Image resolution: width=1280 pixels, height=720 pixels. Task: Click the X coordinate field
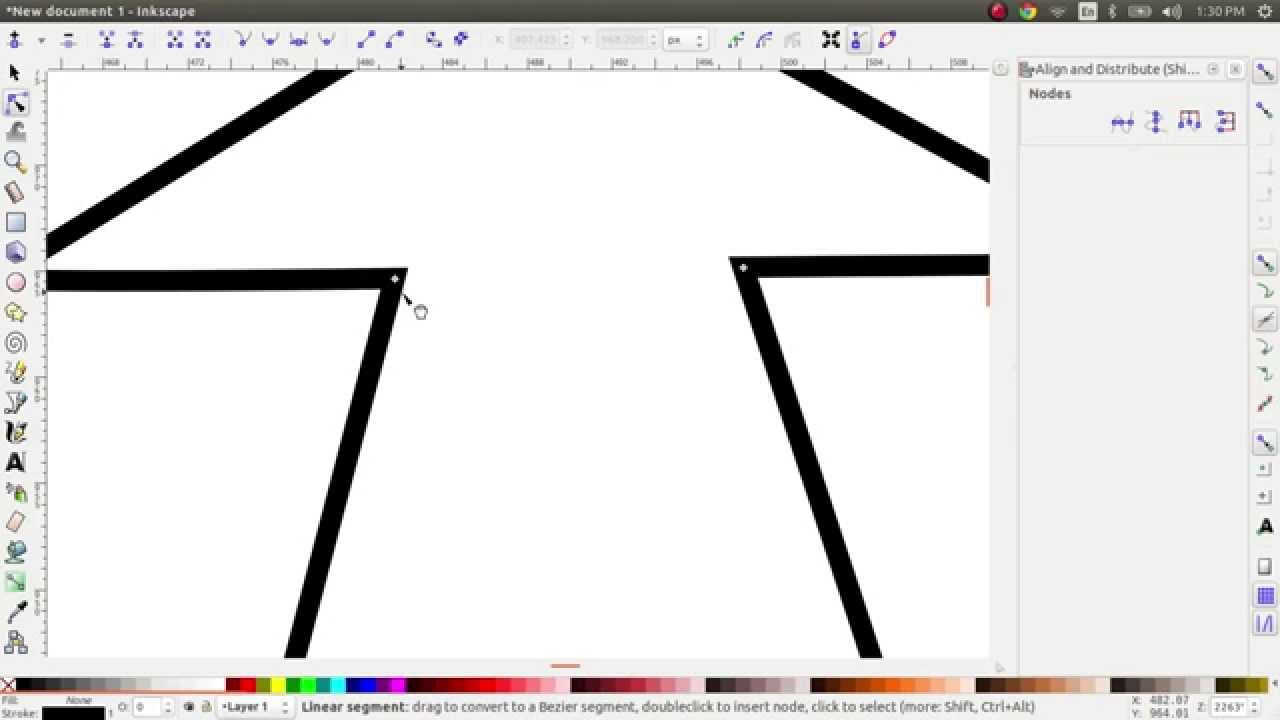coord(540,40)
